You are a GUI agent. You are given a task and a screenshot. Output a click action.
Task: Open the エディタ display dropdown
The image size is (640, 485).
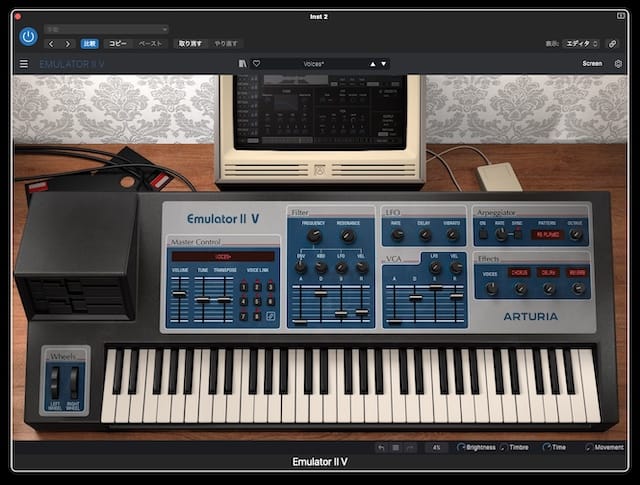tap(581, 44)
